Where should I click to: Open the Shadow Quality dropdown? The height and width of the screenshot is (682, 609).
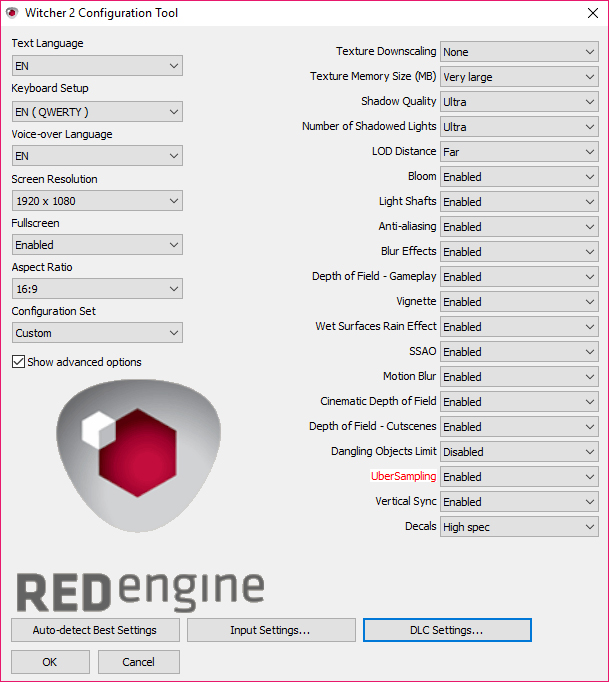click(519, 102)
